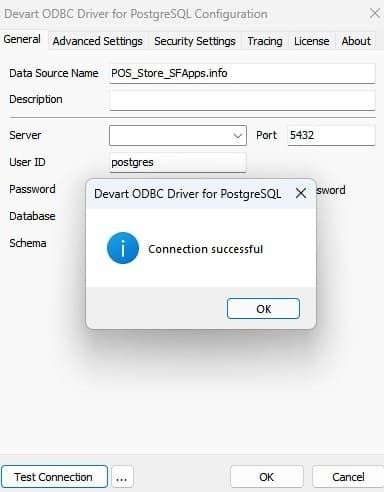Click the Database label
The height and width of the screenshot is (492, 384).
coord(32,216)
